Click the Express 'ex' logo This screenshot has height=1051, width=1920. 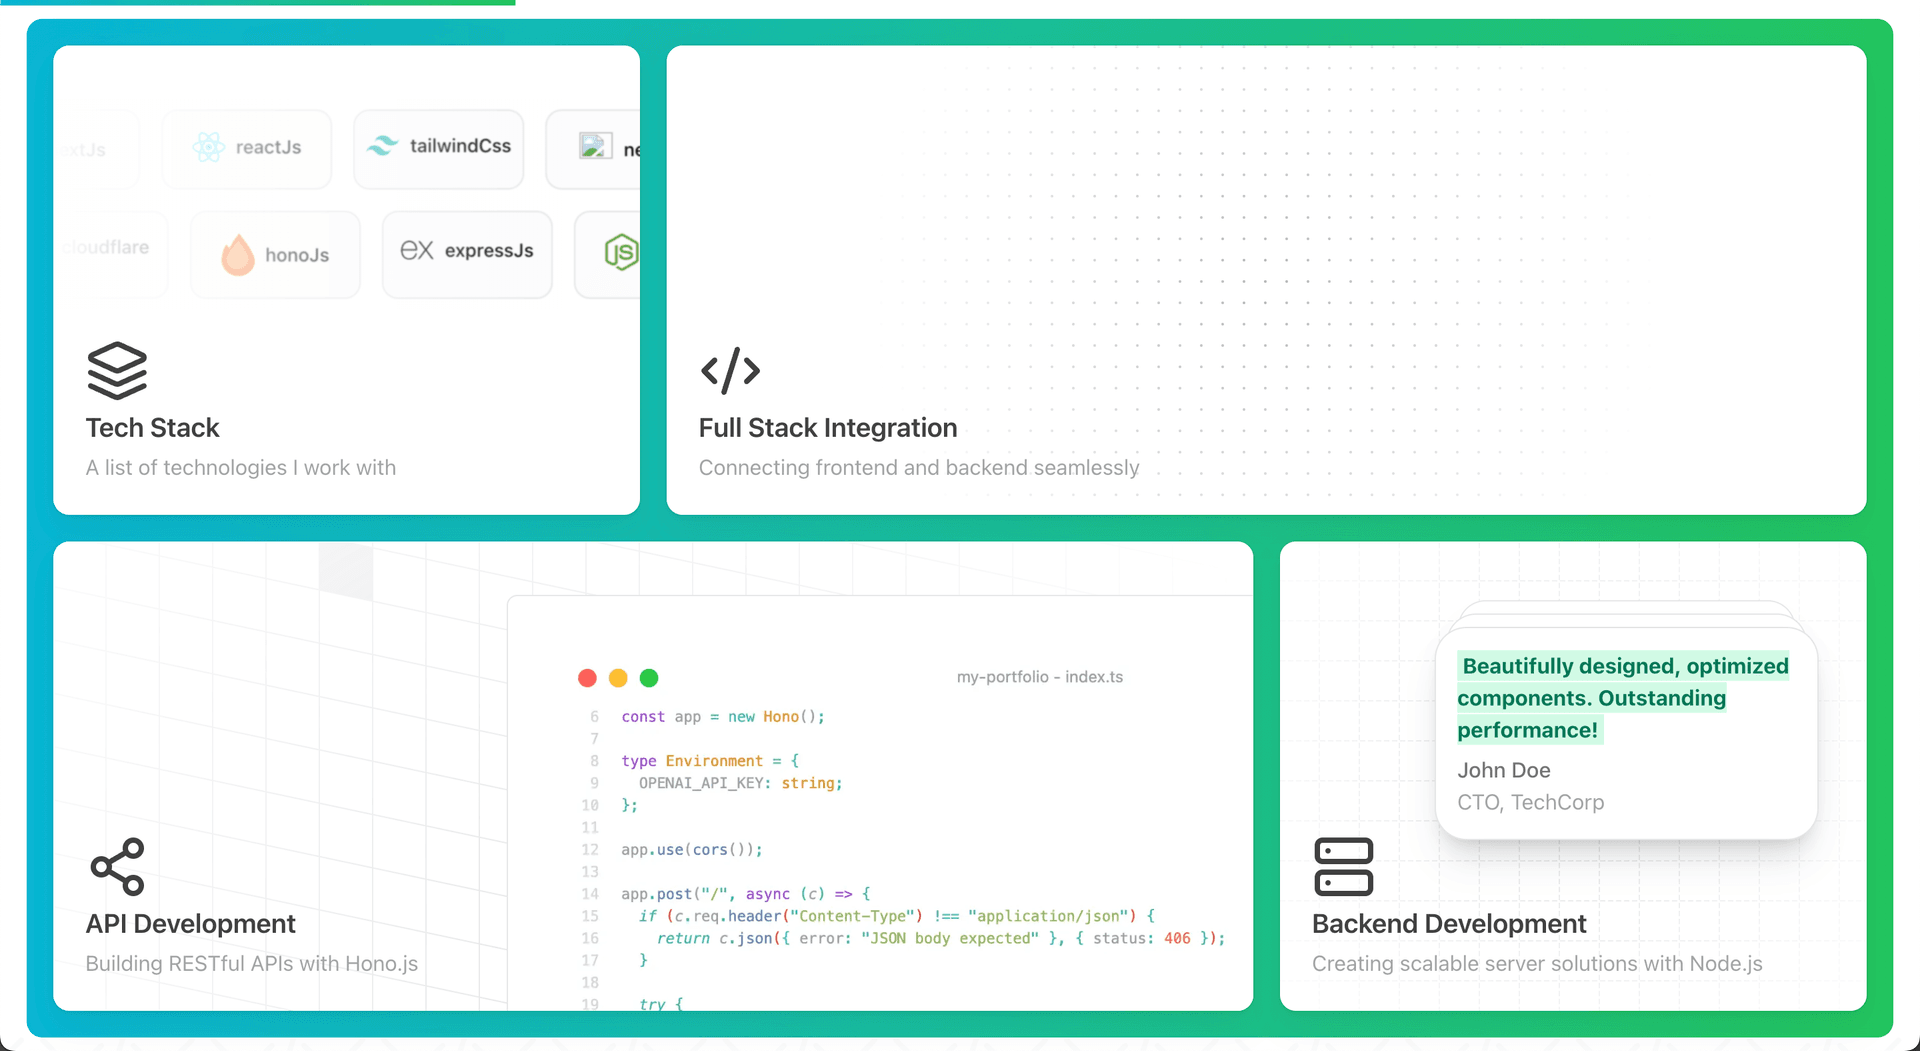(416, 250)
